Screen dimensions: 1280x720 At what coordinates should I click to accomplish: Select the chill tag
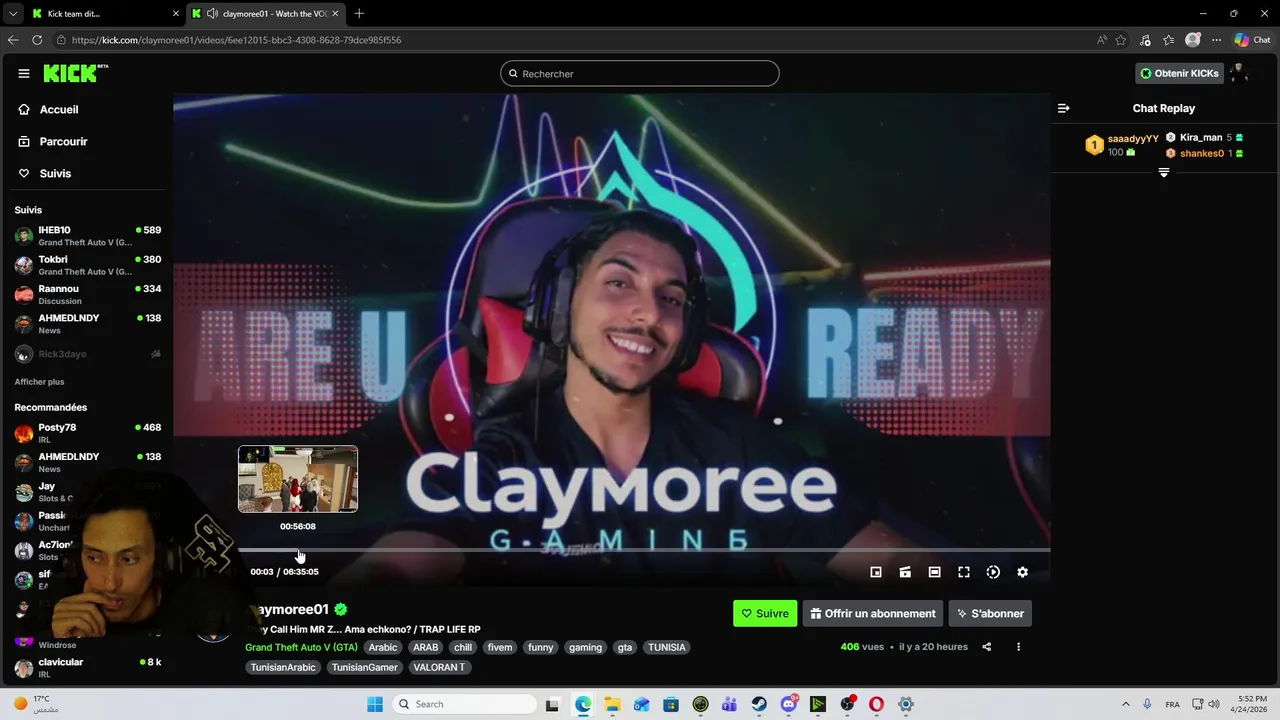point(463,648)
